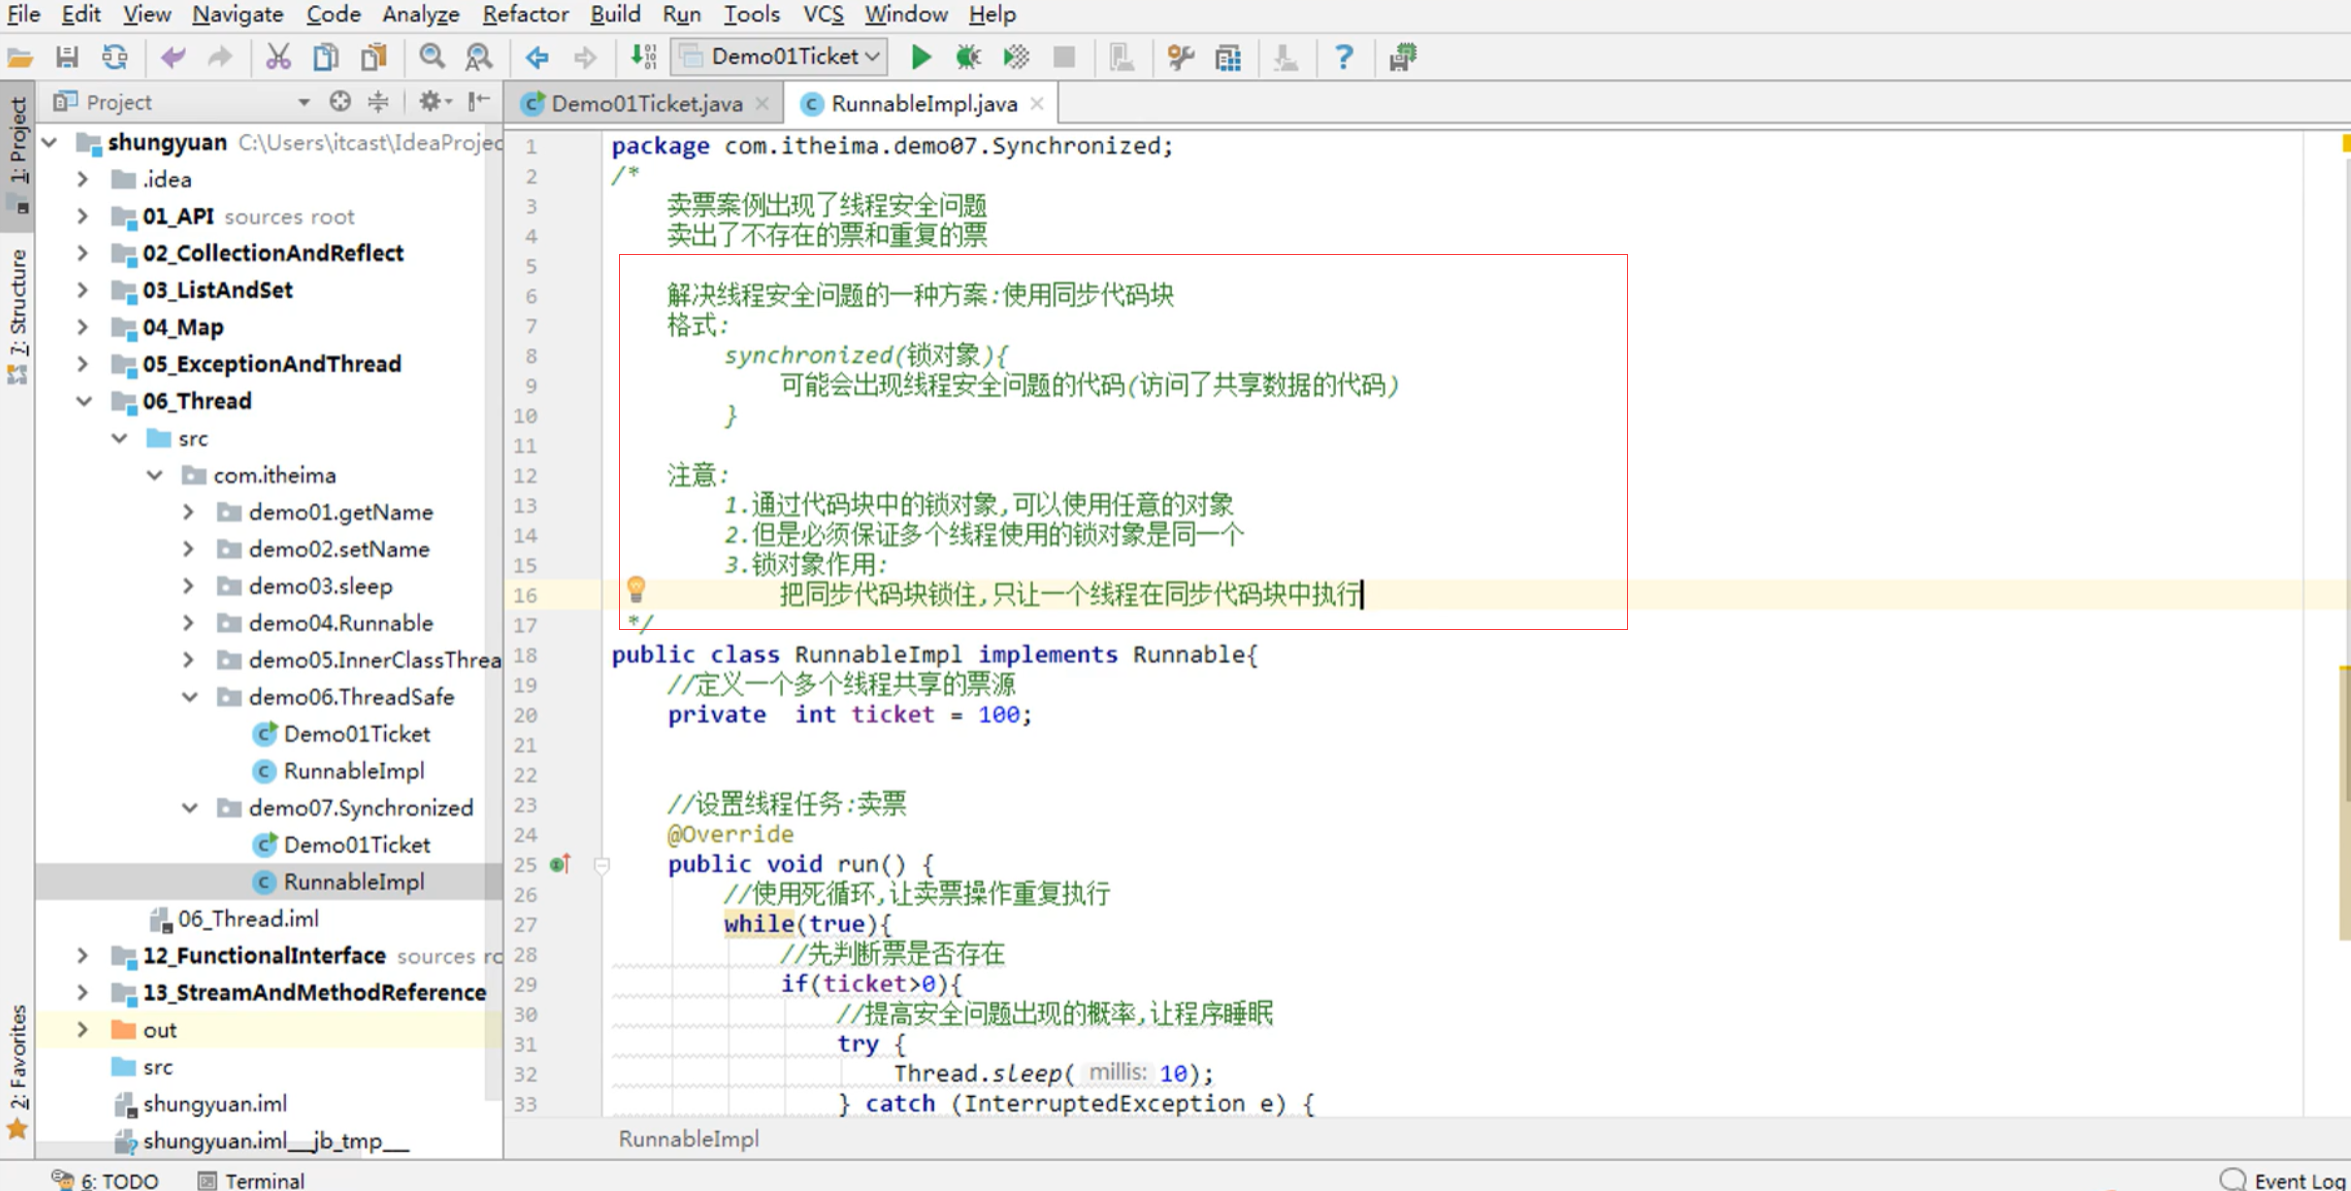This screenshot has height=1191, width=2351.
Task: Click the Save All floppy disk icon
Action: [67, 57]
